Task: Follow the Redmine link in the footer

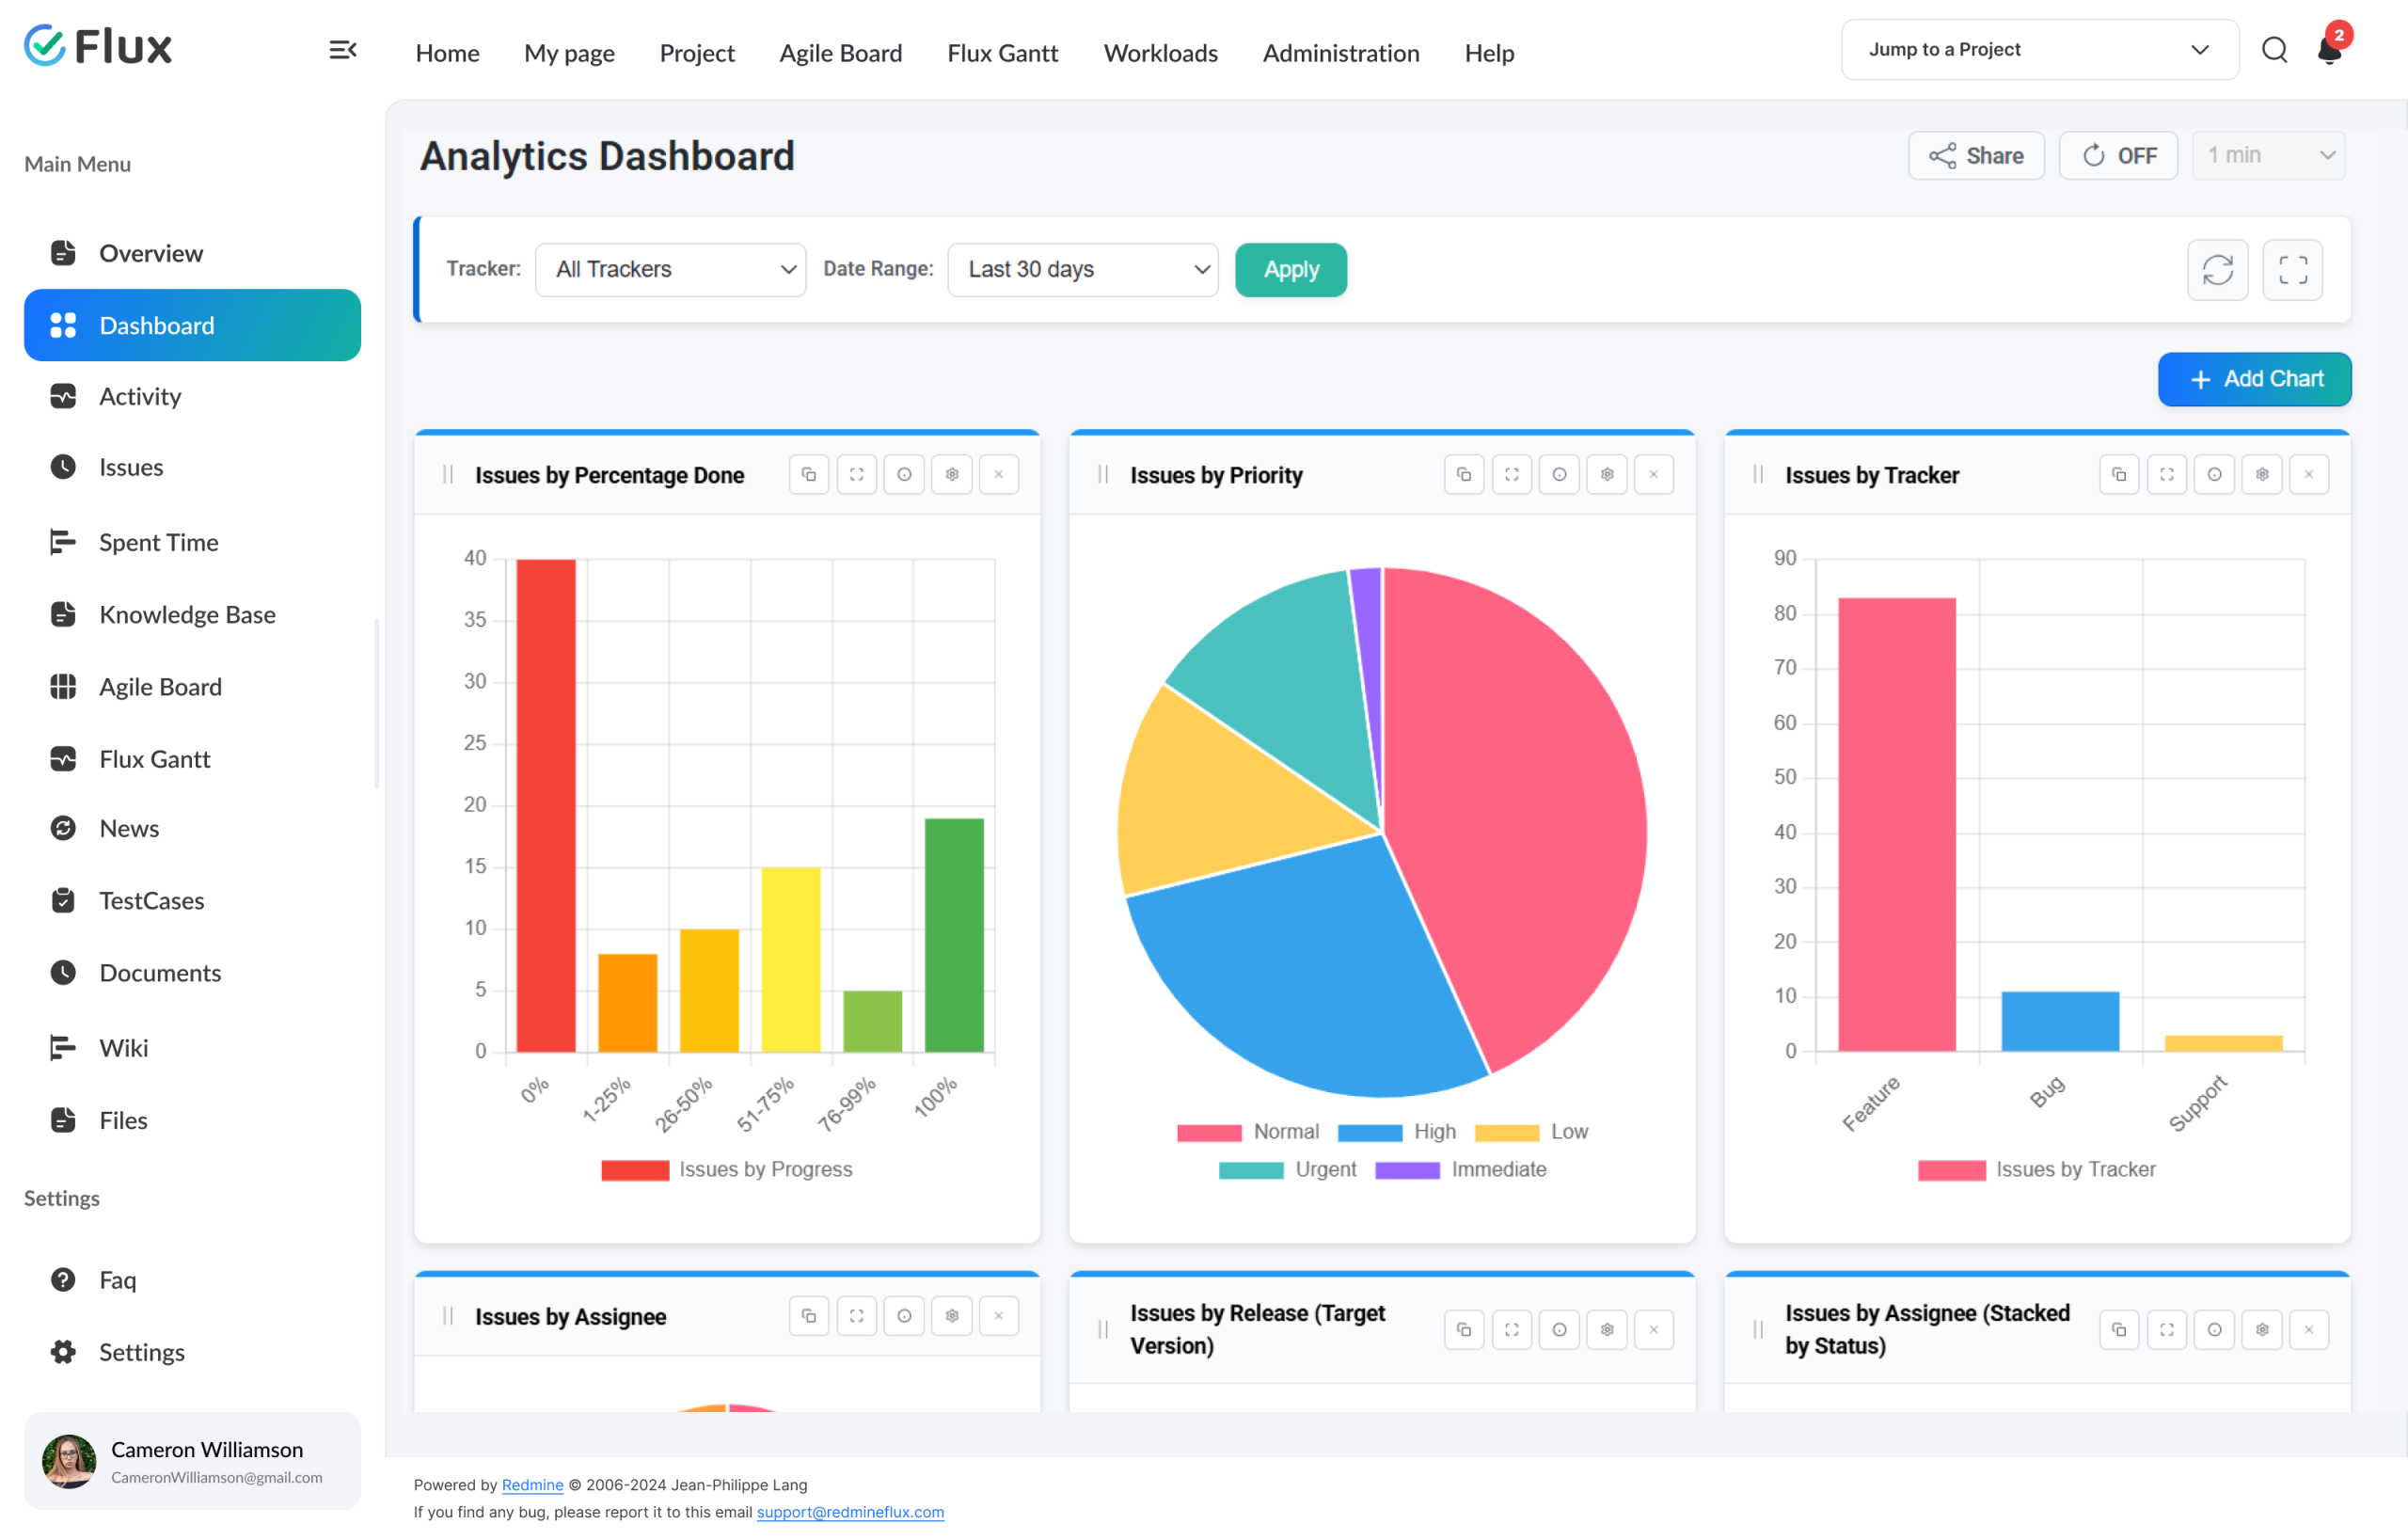Action: click(532, 1485)
